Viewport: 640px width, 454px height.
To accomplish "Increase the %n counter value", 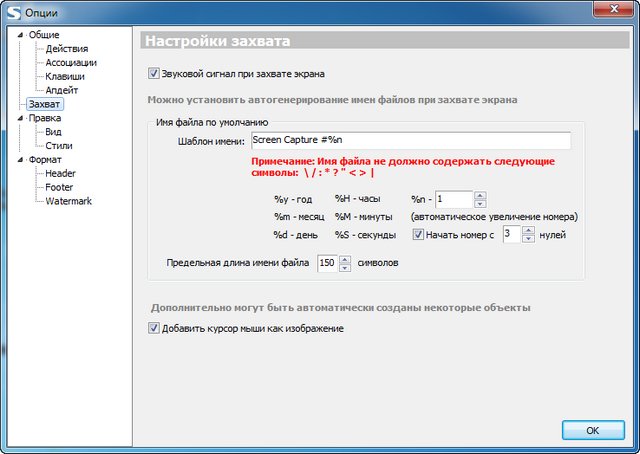I will pyautogui.click(x=480, y=195).
